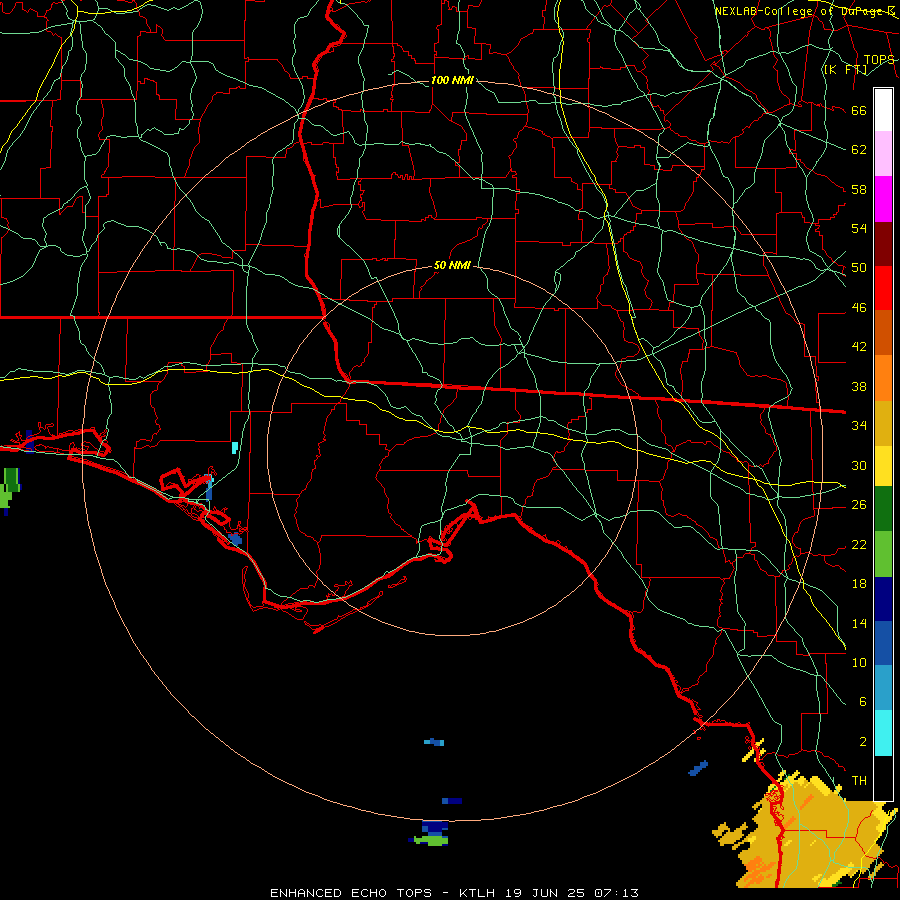900x900 pixels.
Task: Pick the magenta legend color swatch
Action: (x=883, y=199)
